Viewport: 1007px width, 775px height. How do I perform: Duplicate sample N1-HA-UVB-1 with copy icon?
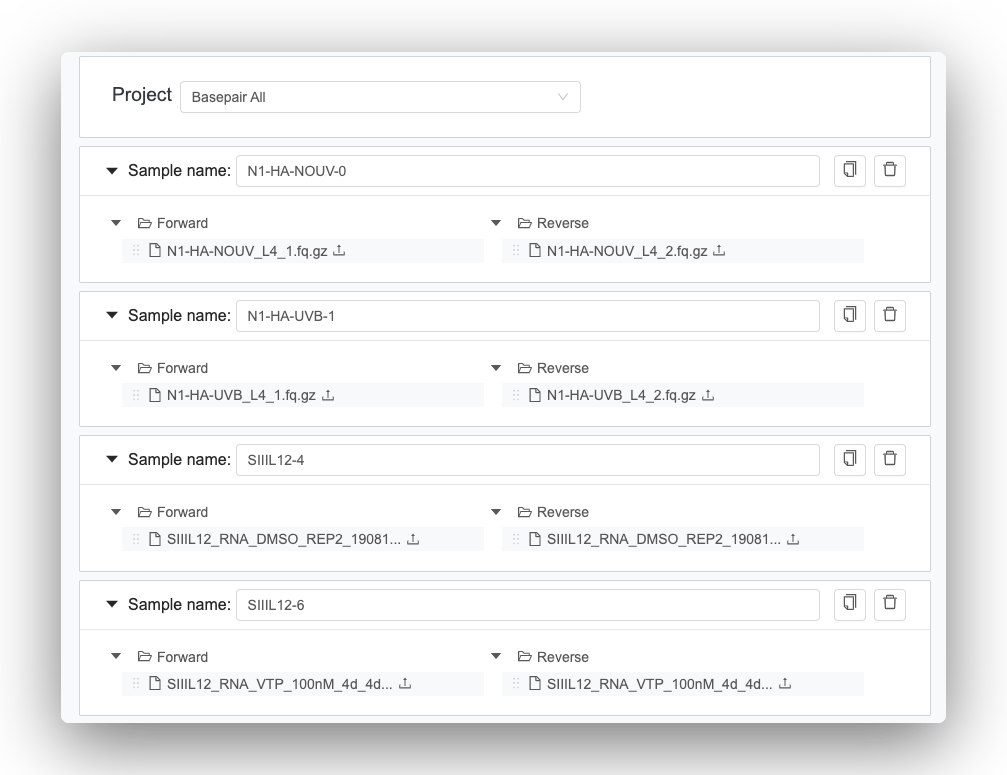(x=850, y=316)
